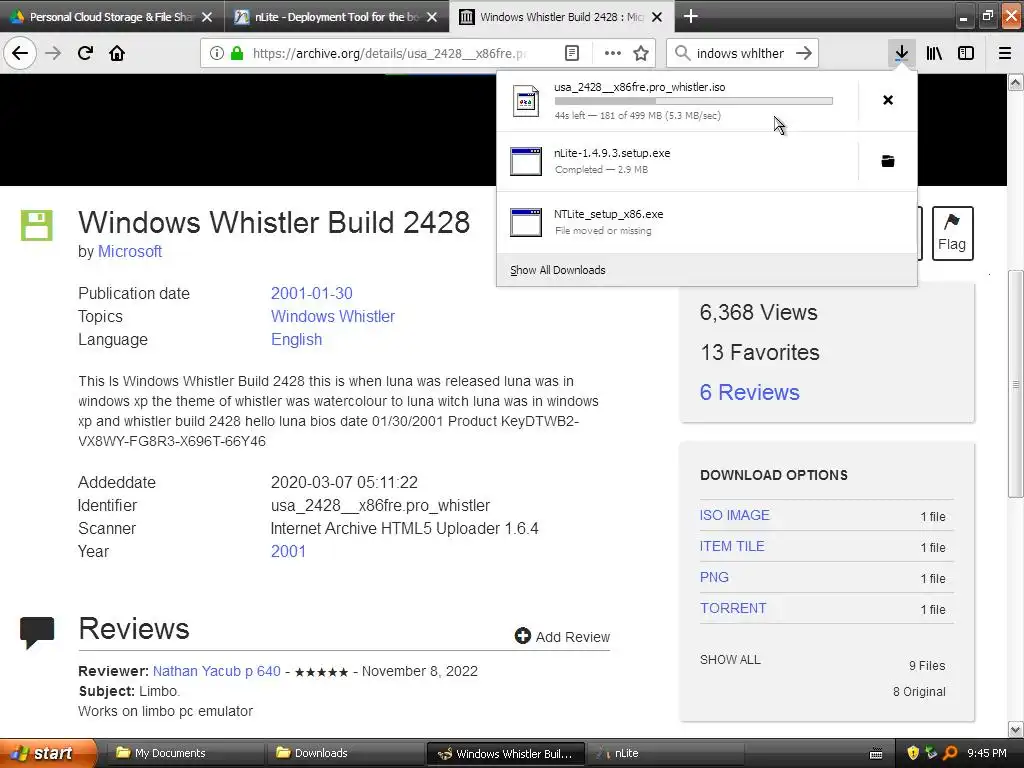Viewport: 1024px width, 768px height.
Task: Open a new browser tab
Action: coord(691,16)
